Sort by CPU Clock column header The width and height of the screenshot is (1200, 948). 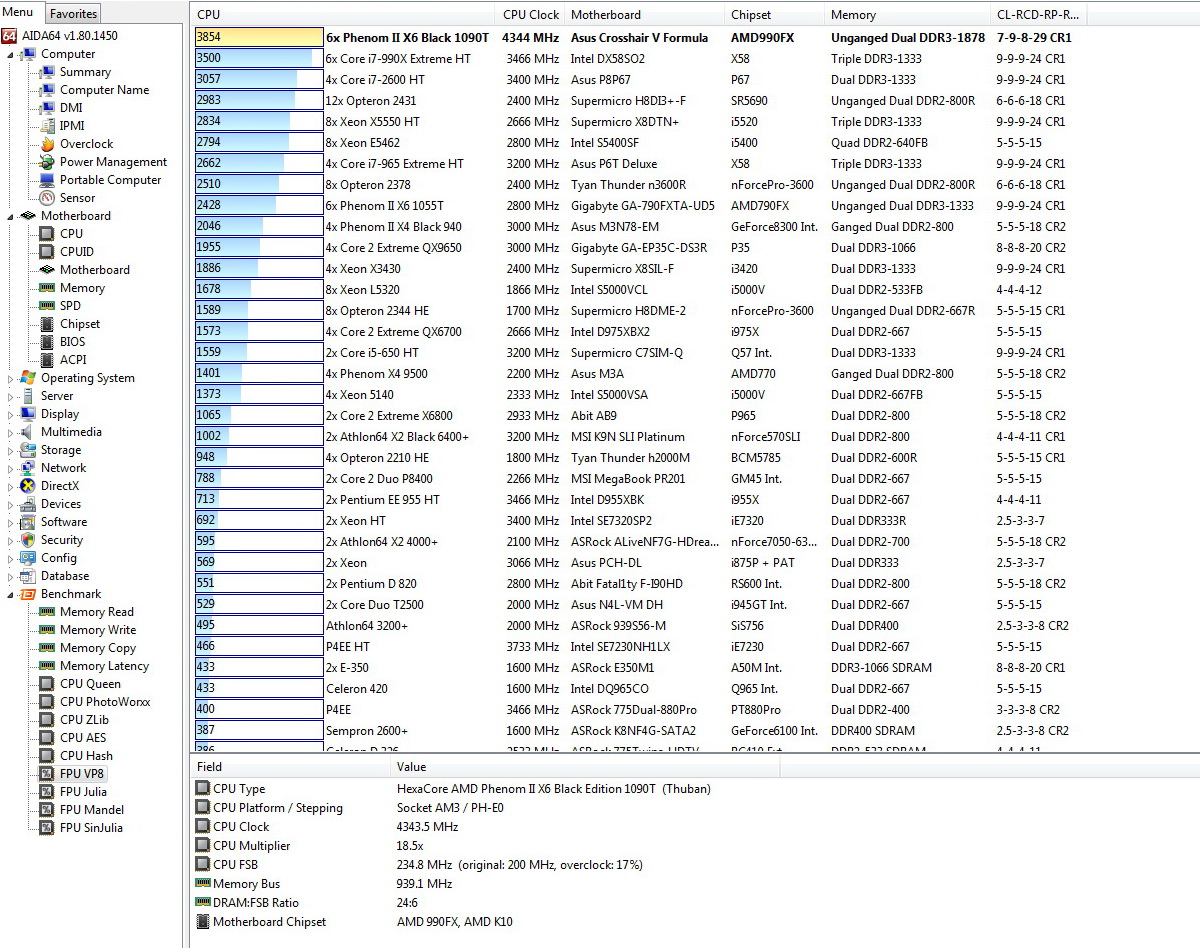coord(531,15)
